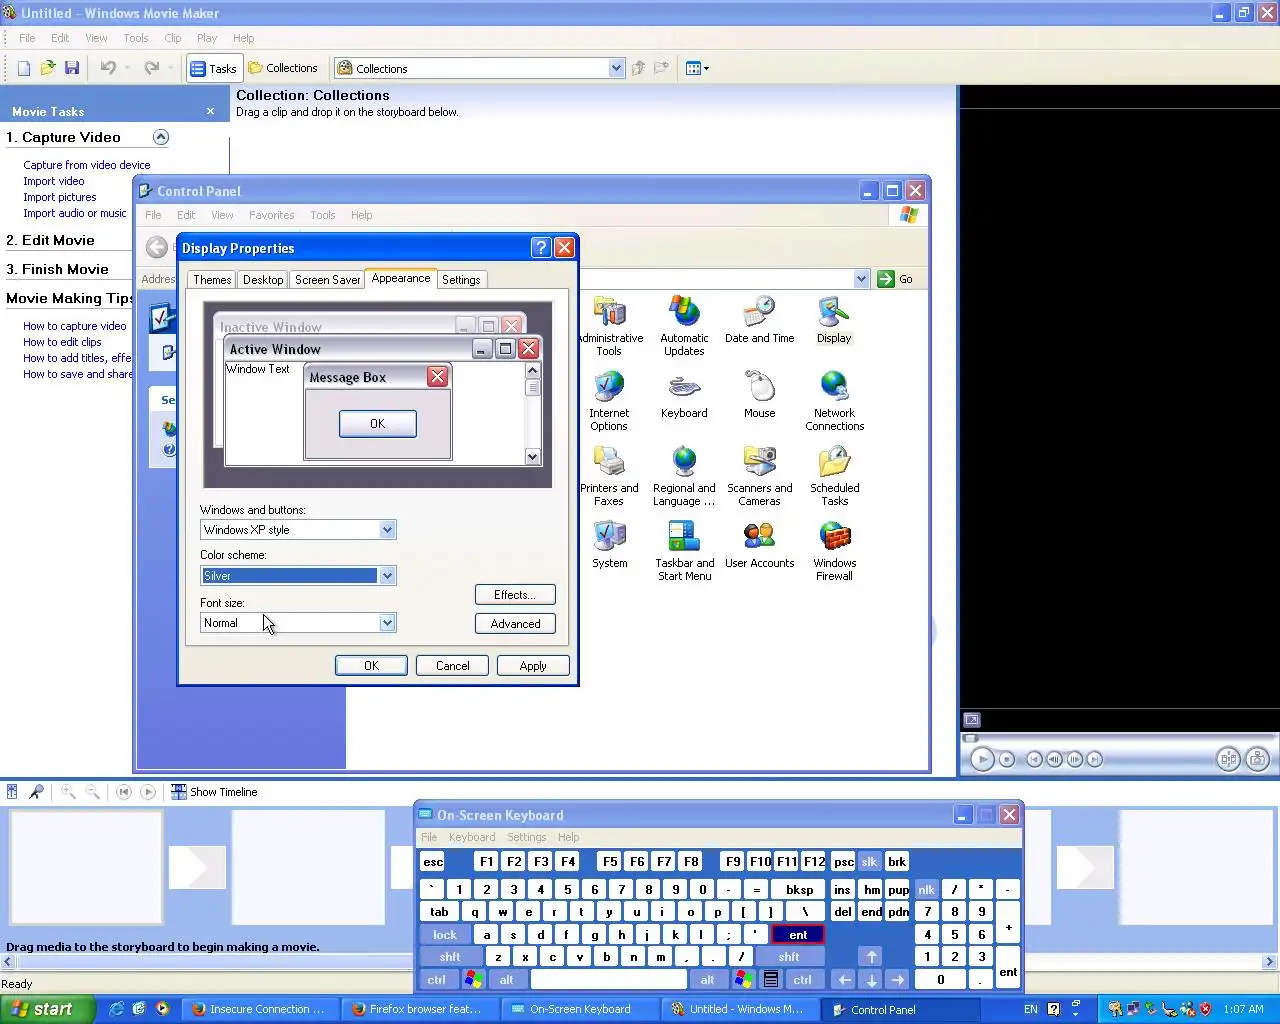Screen dimensions: 1280x1024
Task: Open the Color scheme dropdown
Action: [x=387, y=576]
